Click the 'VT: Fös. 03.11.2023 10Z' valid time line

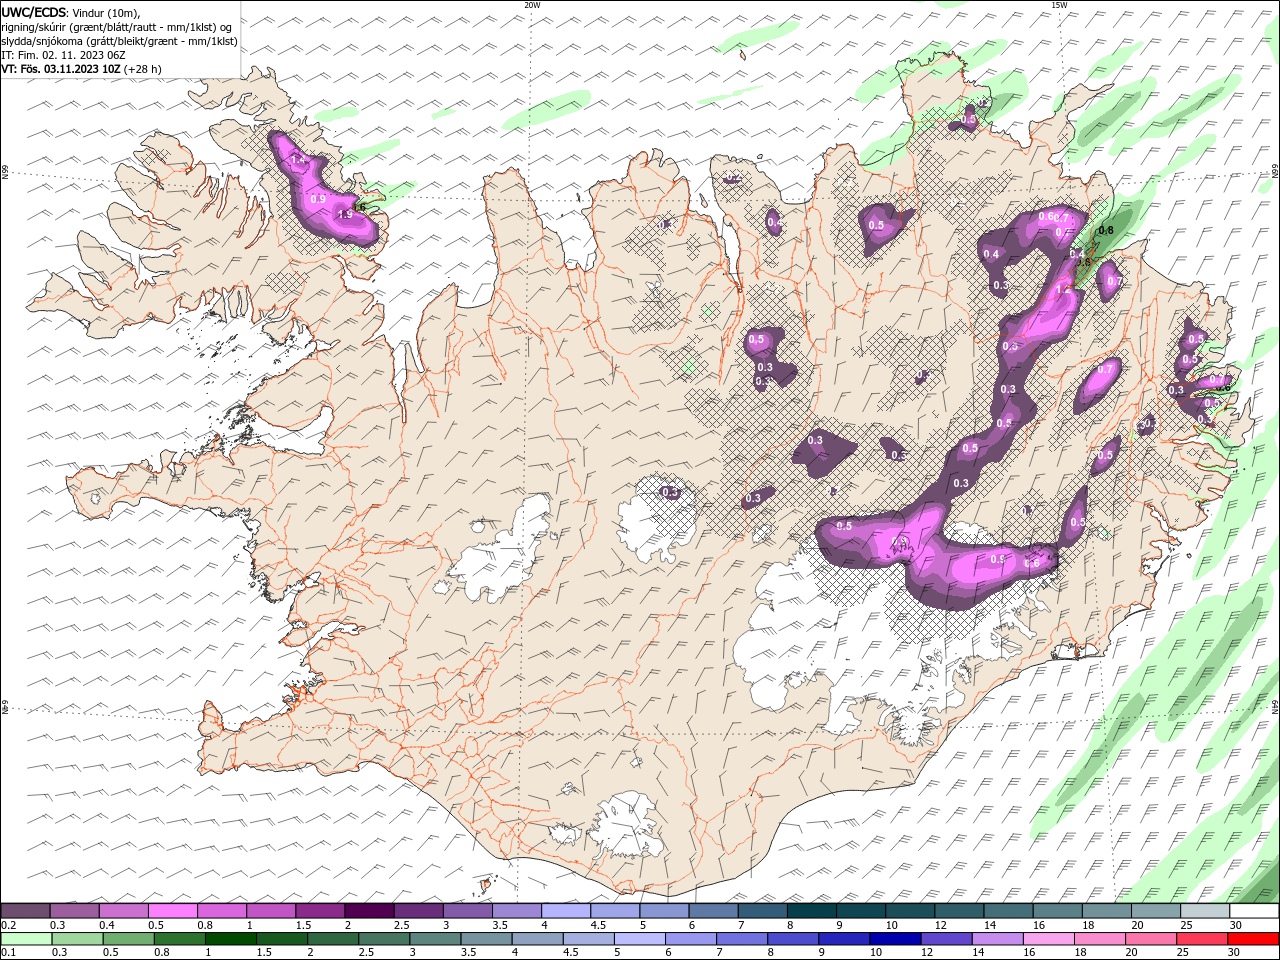(x=61, y=69)
